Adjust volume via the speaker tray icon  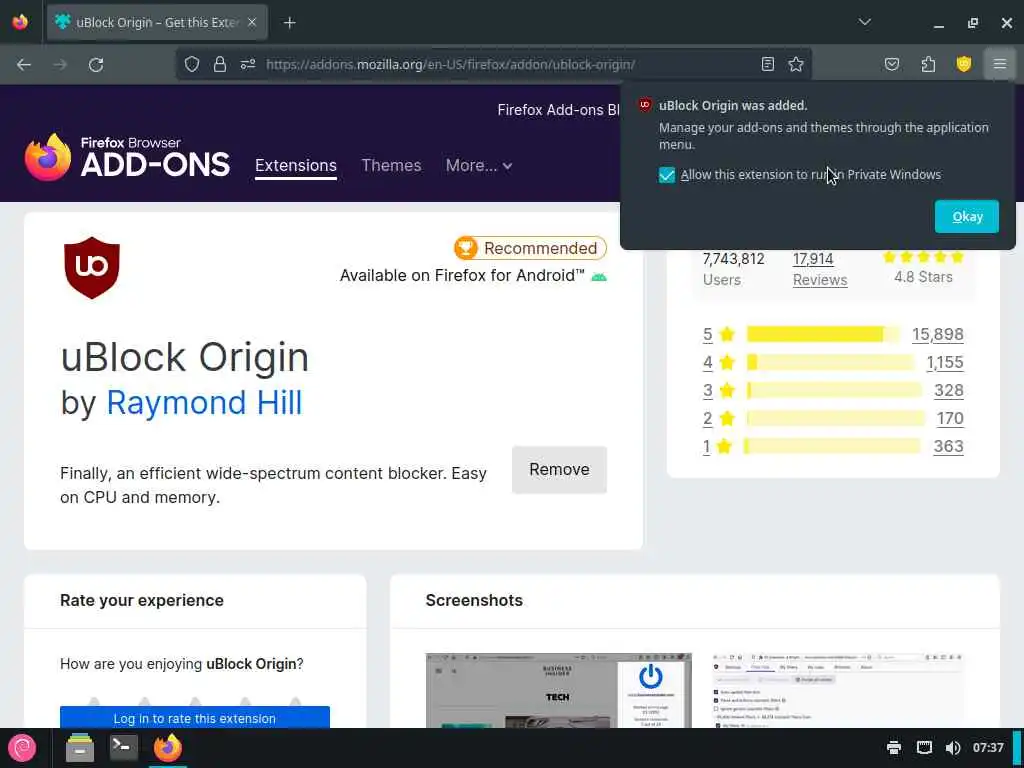[953, 748]
